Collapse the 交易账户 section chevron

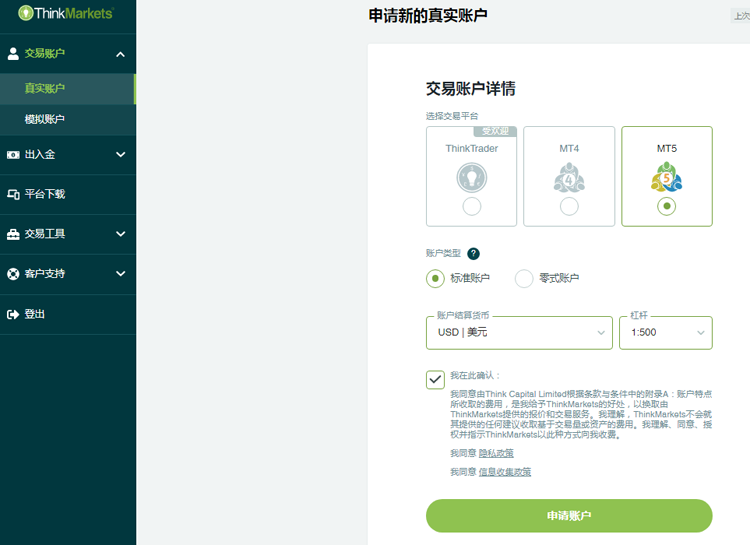click(121, 54)
